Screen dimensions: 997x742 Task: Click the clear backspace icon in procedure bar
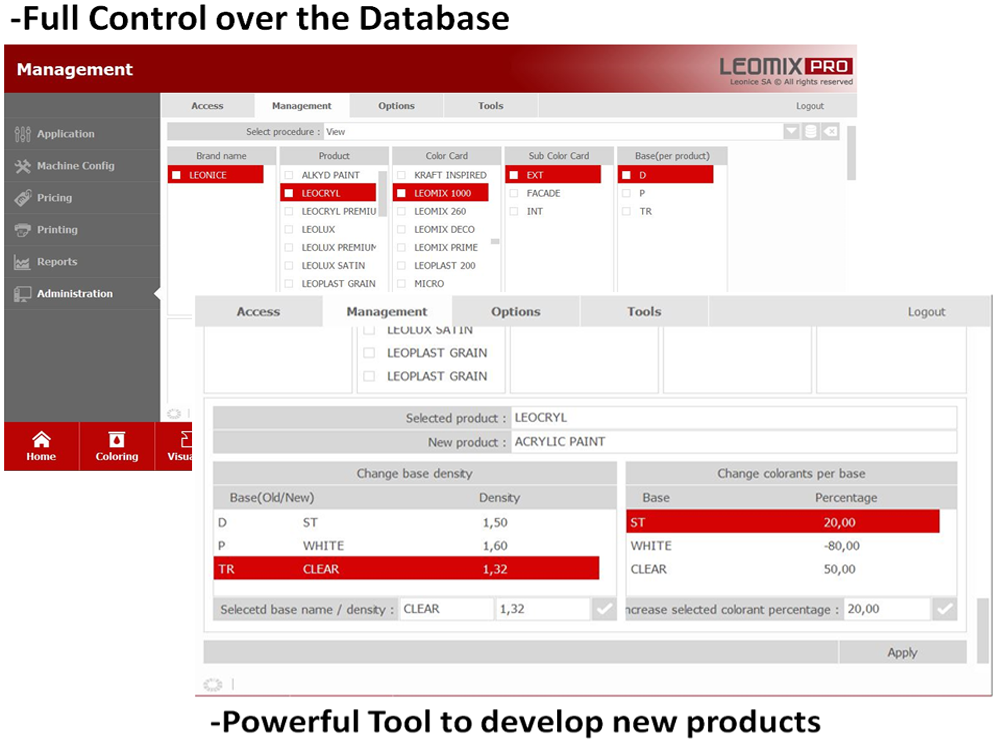pos(830,132)
